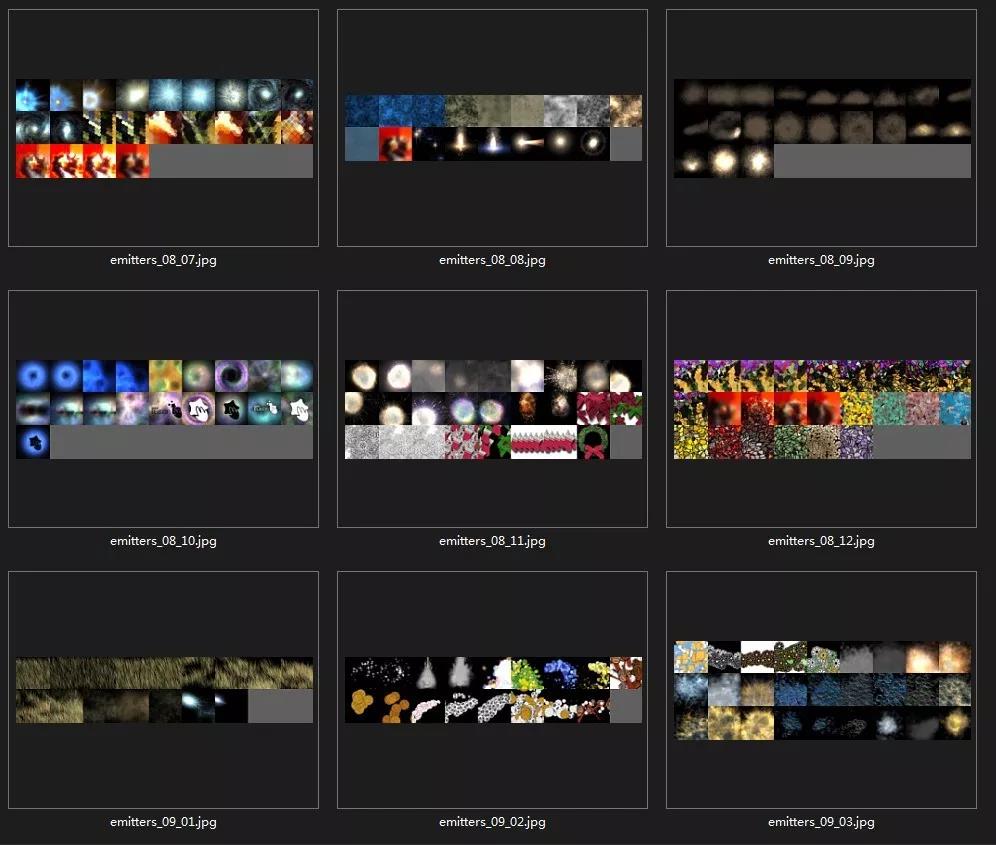The height and width of the screenshot is (845, 996).
Task: Click the file name emitters_08_11.jpg
Action: click(492, 541)
